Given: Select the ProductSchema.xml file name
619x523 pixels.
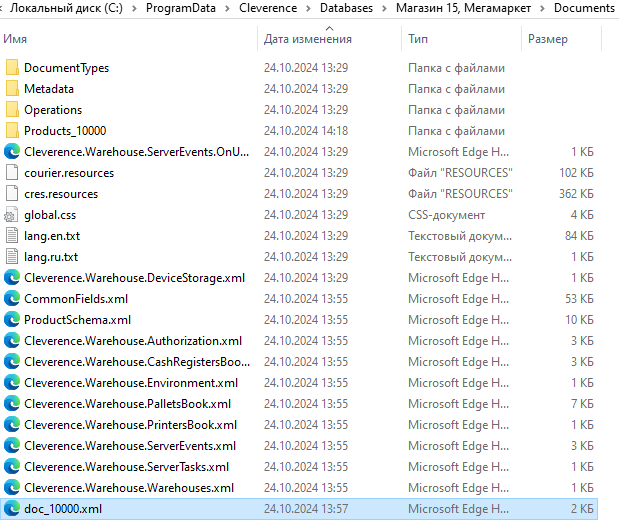Looking at the screenshot, I should [x=77, y=320].
